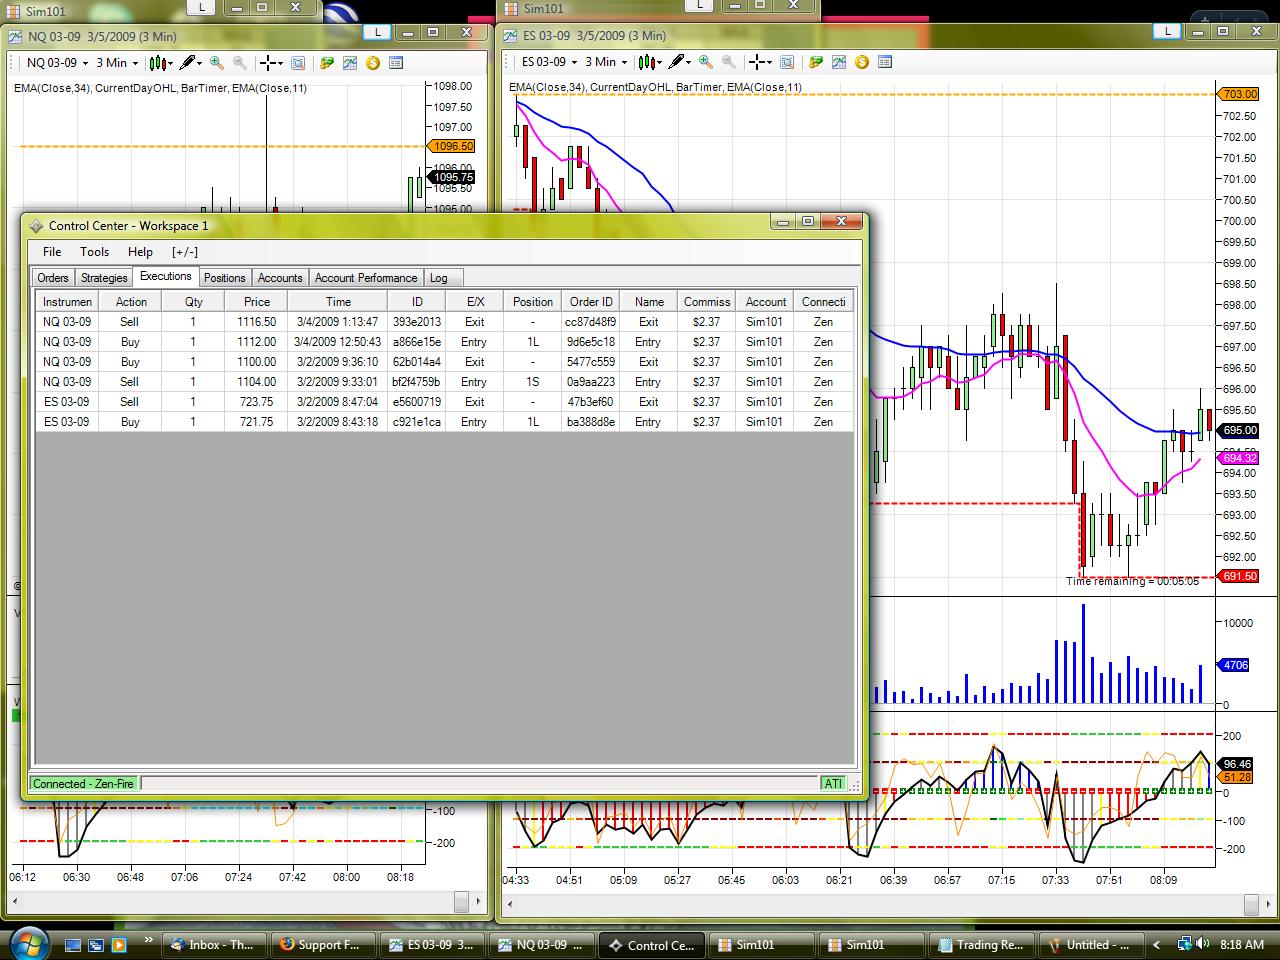This screenshot has height=960, width=1280.
Task: Sort by the Time column header
Action: (x=338, y=301)
